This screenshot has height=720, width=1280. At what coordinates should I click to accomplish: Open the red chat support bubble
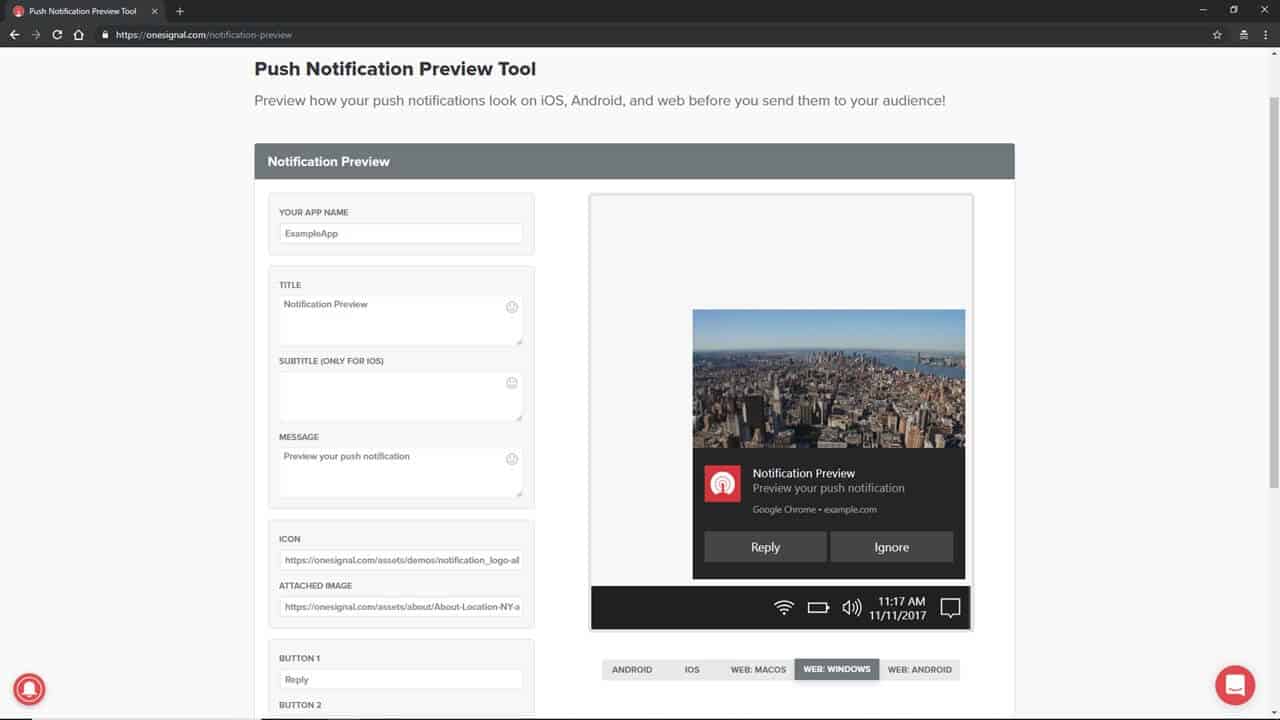1234,685
